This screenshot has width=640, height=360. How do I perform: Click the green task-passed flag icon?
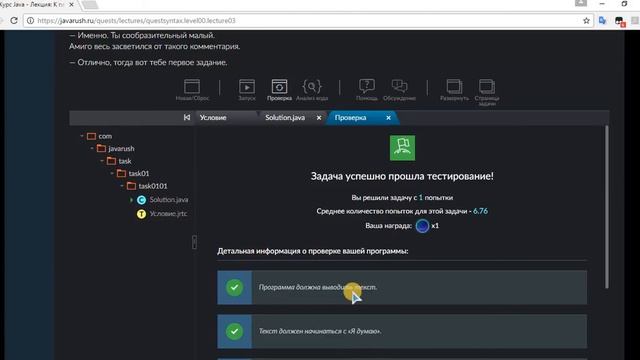pos(402,148)
